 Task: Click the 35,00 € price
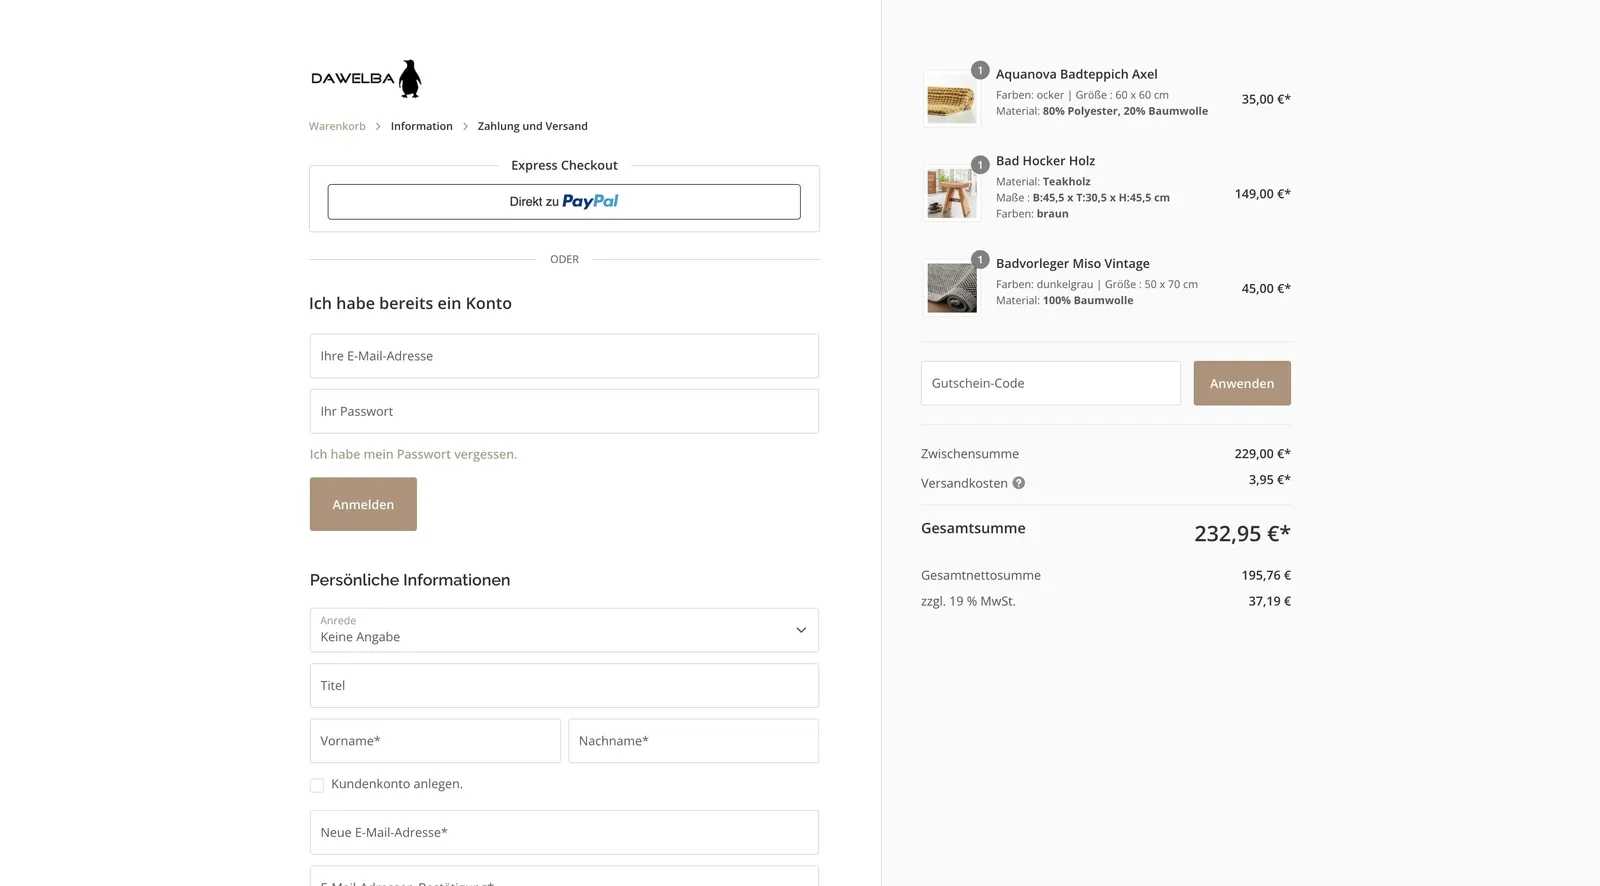click(1266, 99)
